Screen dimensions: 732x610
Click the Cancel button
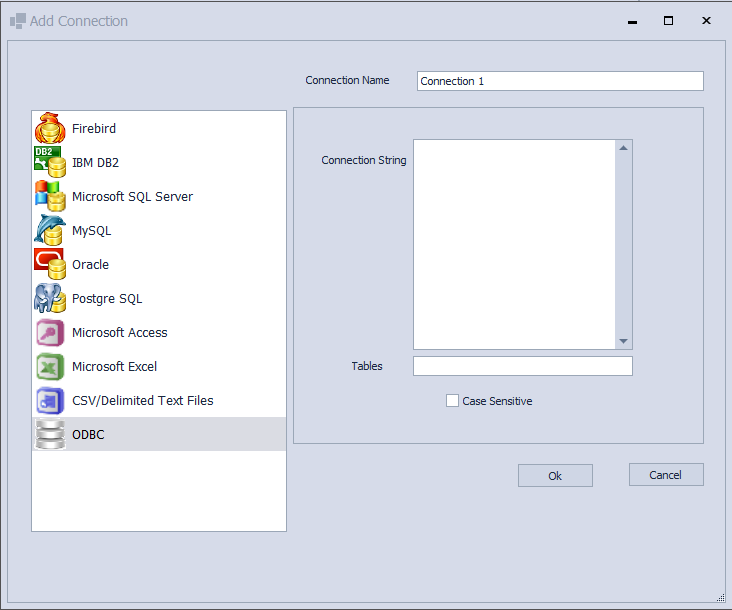(x=666, y=475)
